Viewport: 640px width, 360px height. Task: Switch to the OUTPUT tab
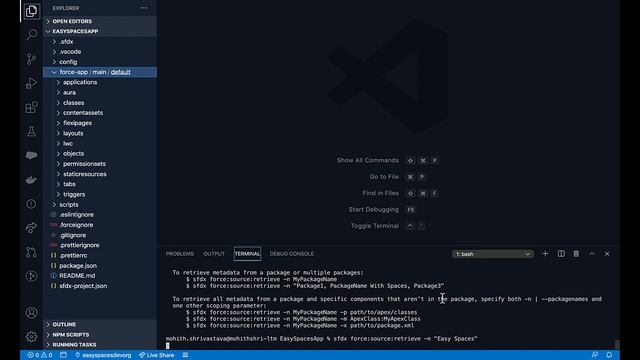click(x=214, y=254)
